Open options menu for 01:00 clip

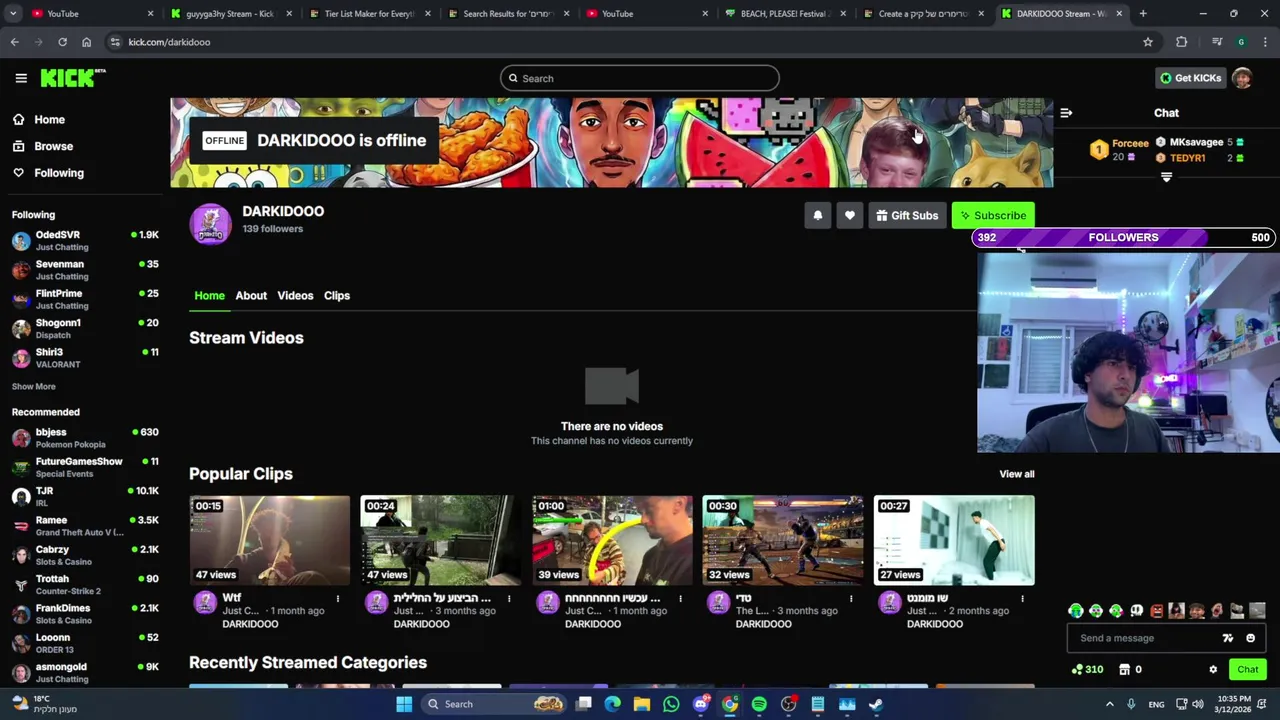[x=680, y=599]
